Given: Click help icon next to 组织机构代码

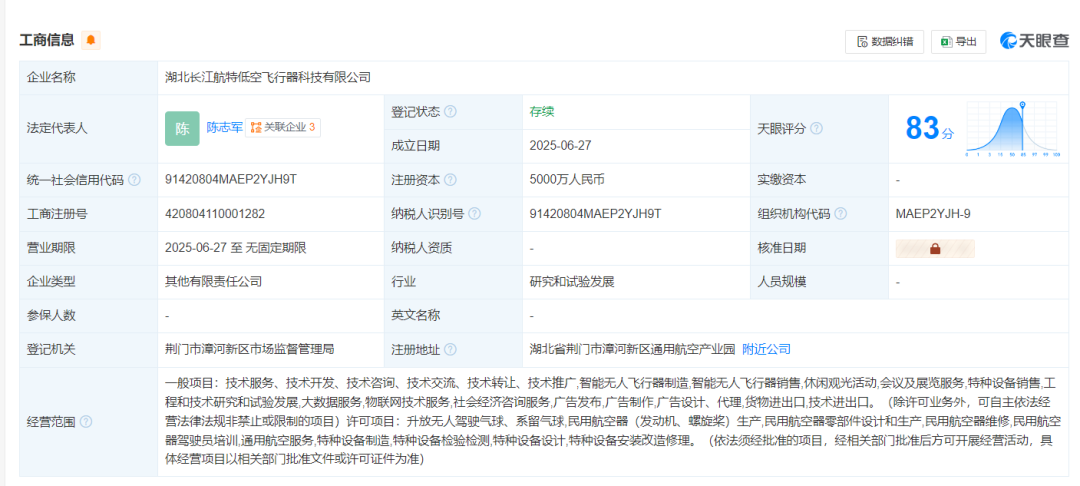Looking at the screenshot, I should point(840,214).
